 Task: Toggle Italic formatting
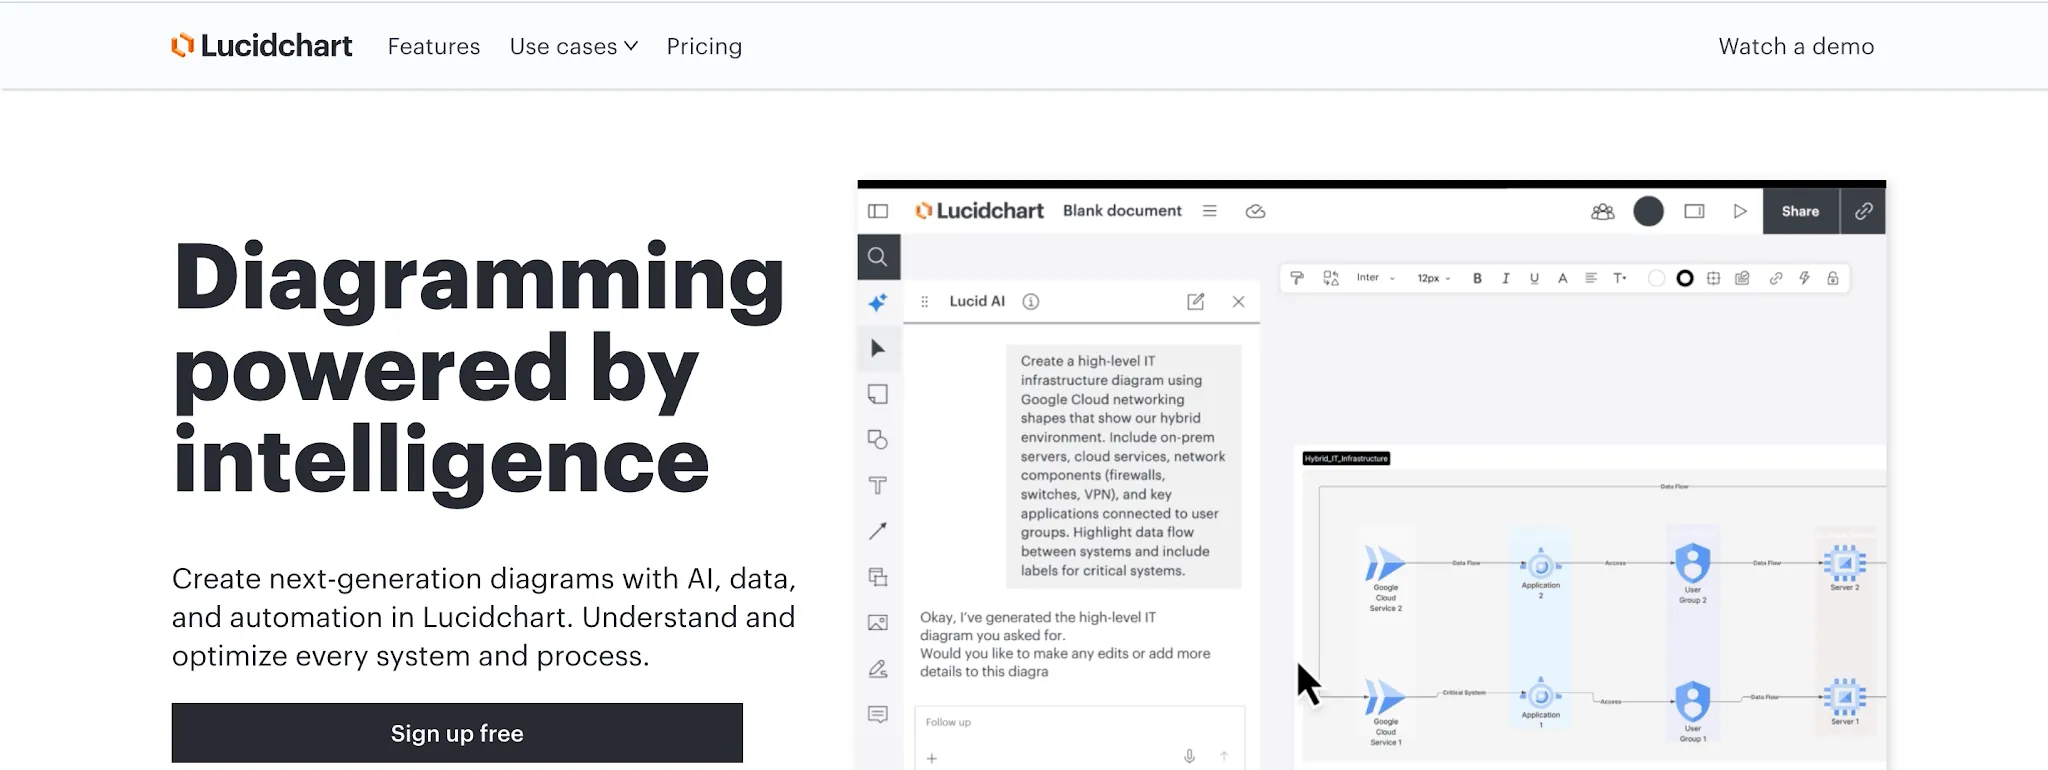pos(1506,278)
